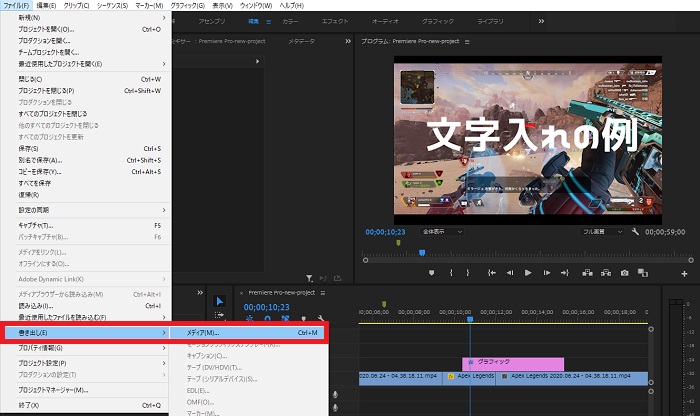Select the Selection arrow tool
700x416 pixels.
coord(219,301)
